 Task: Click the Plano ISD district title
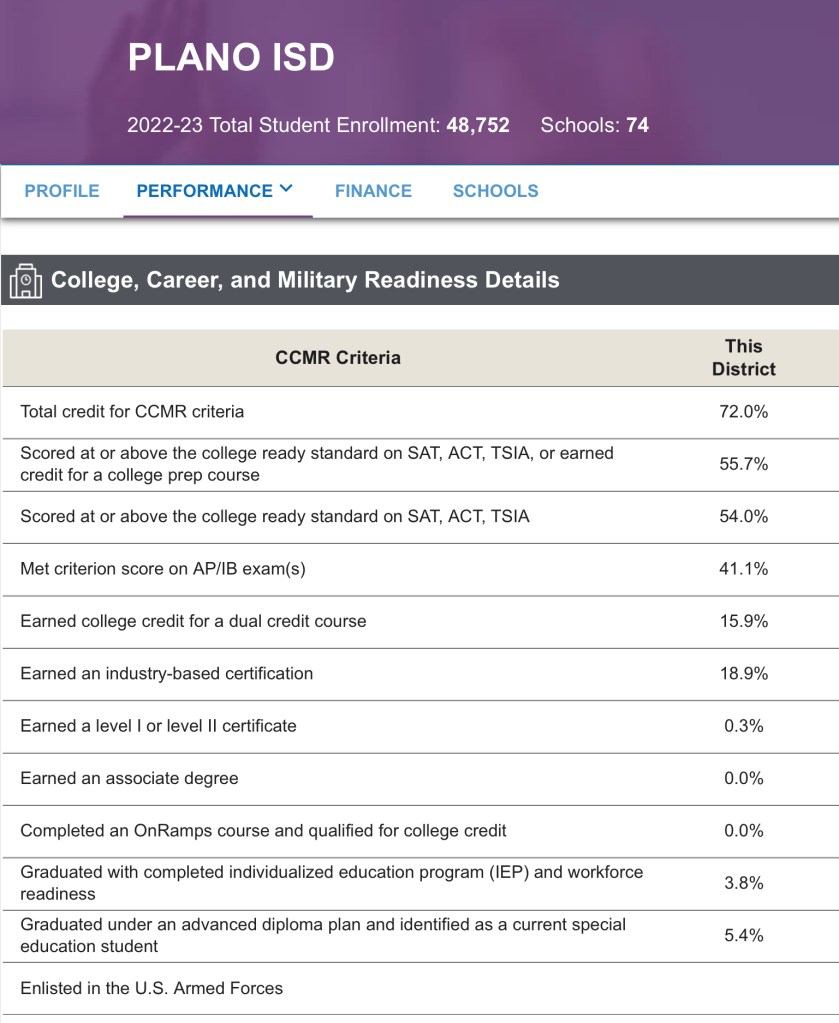231,58
